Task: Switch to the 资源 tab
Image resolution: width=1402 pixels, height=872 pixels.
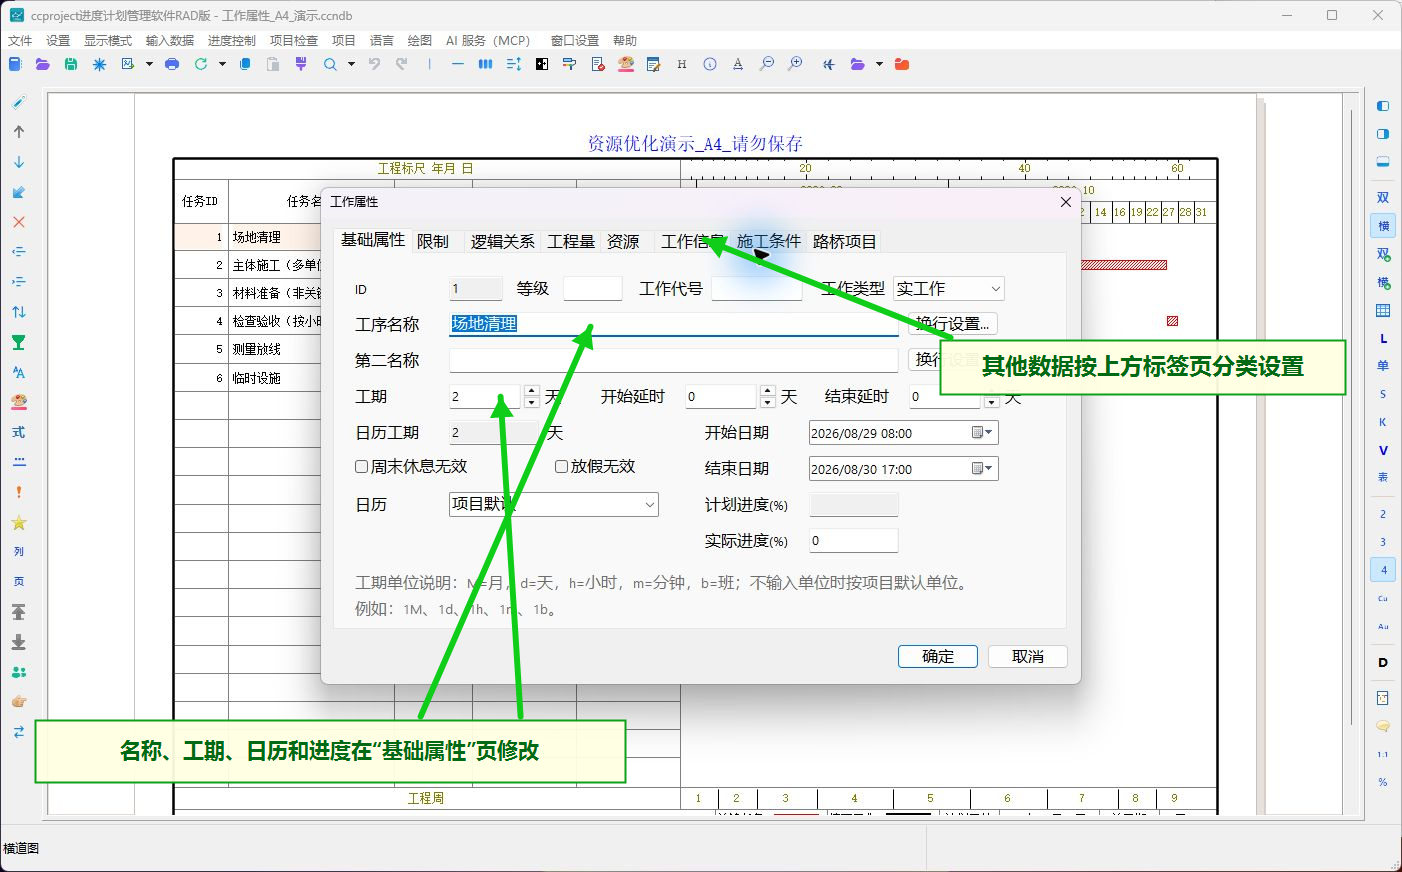Action: (x=623, y=242)
